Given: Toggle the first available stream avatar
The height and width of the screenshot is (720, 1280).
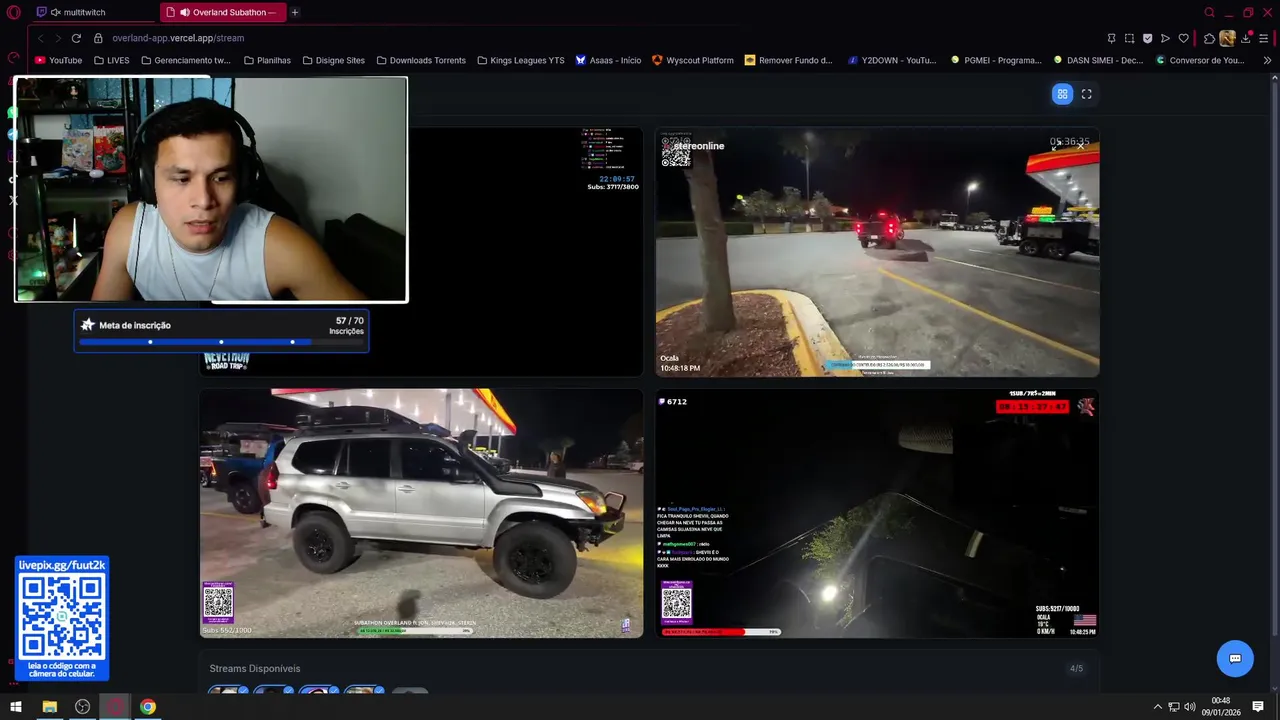Looking at the screenshot, I should click(x=228, y=691).
